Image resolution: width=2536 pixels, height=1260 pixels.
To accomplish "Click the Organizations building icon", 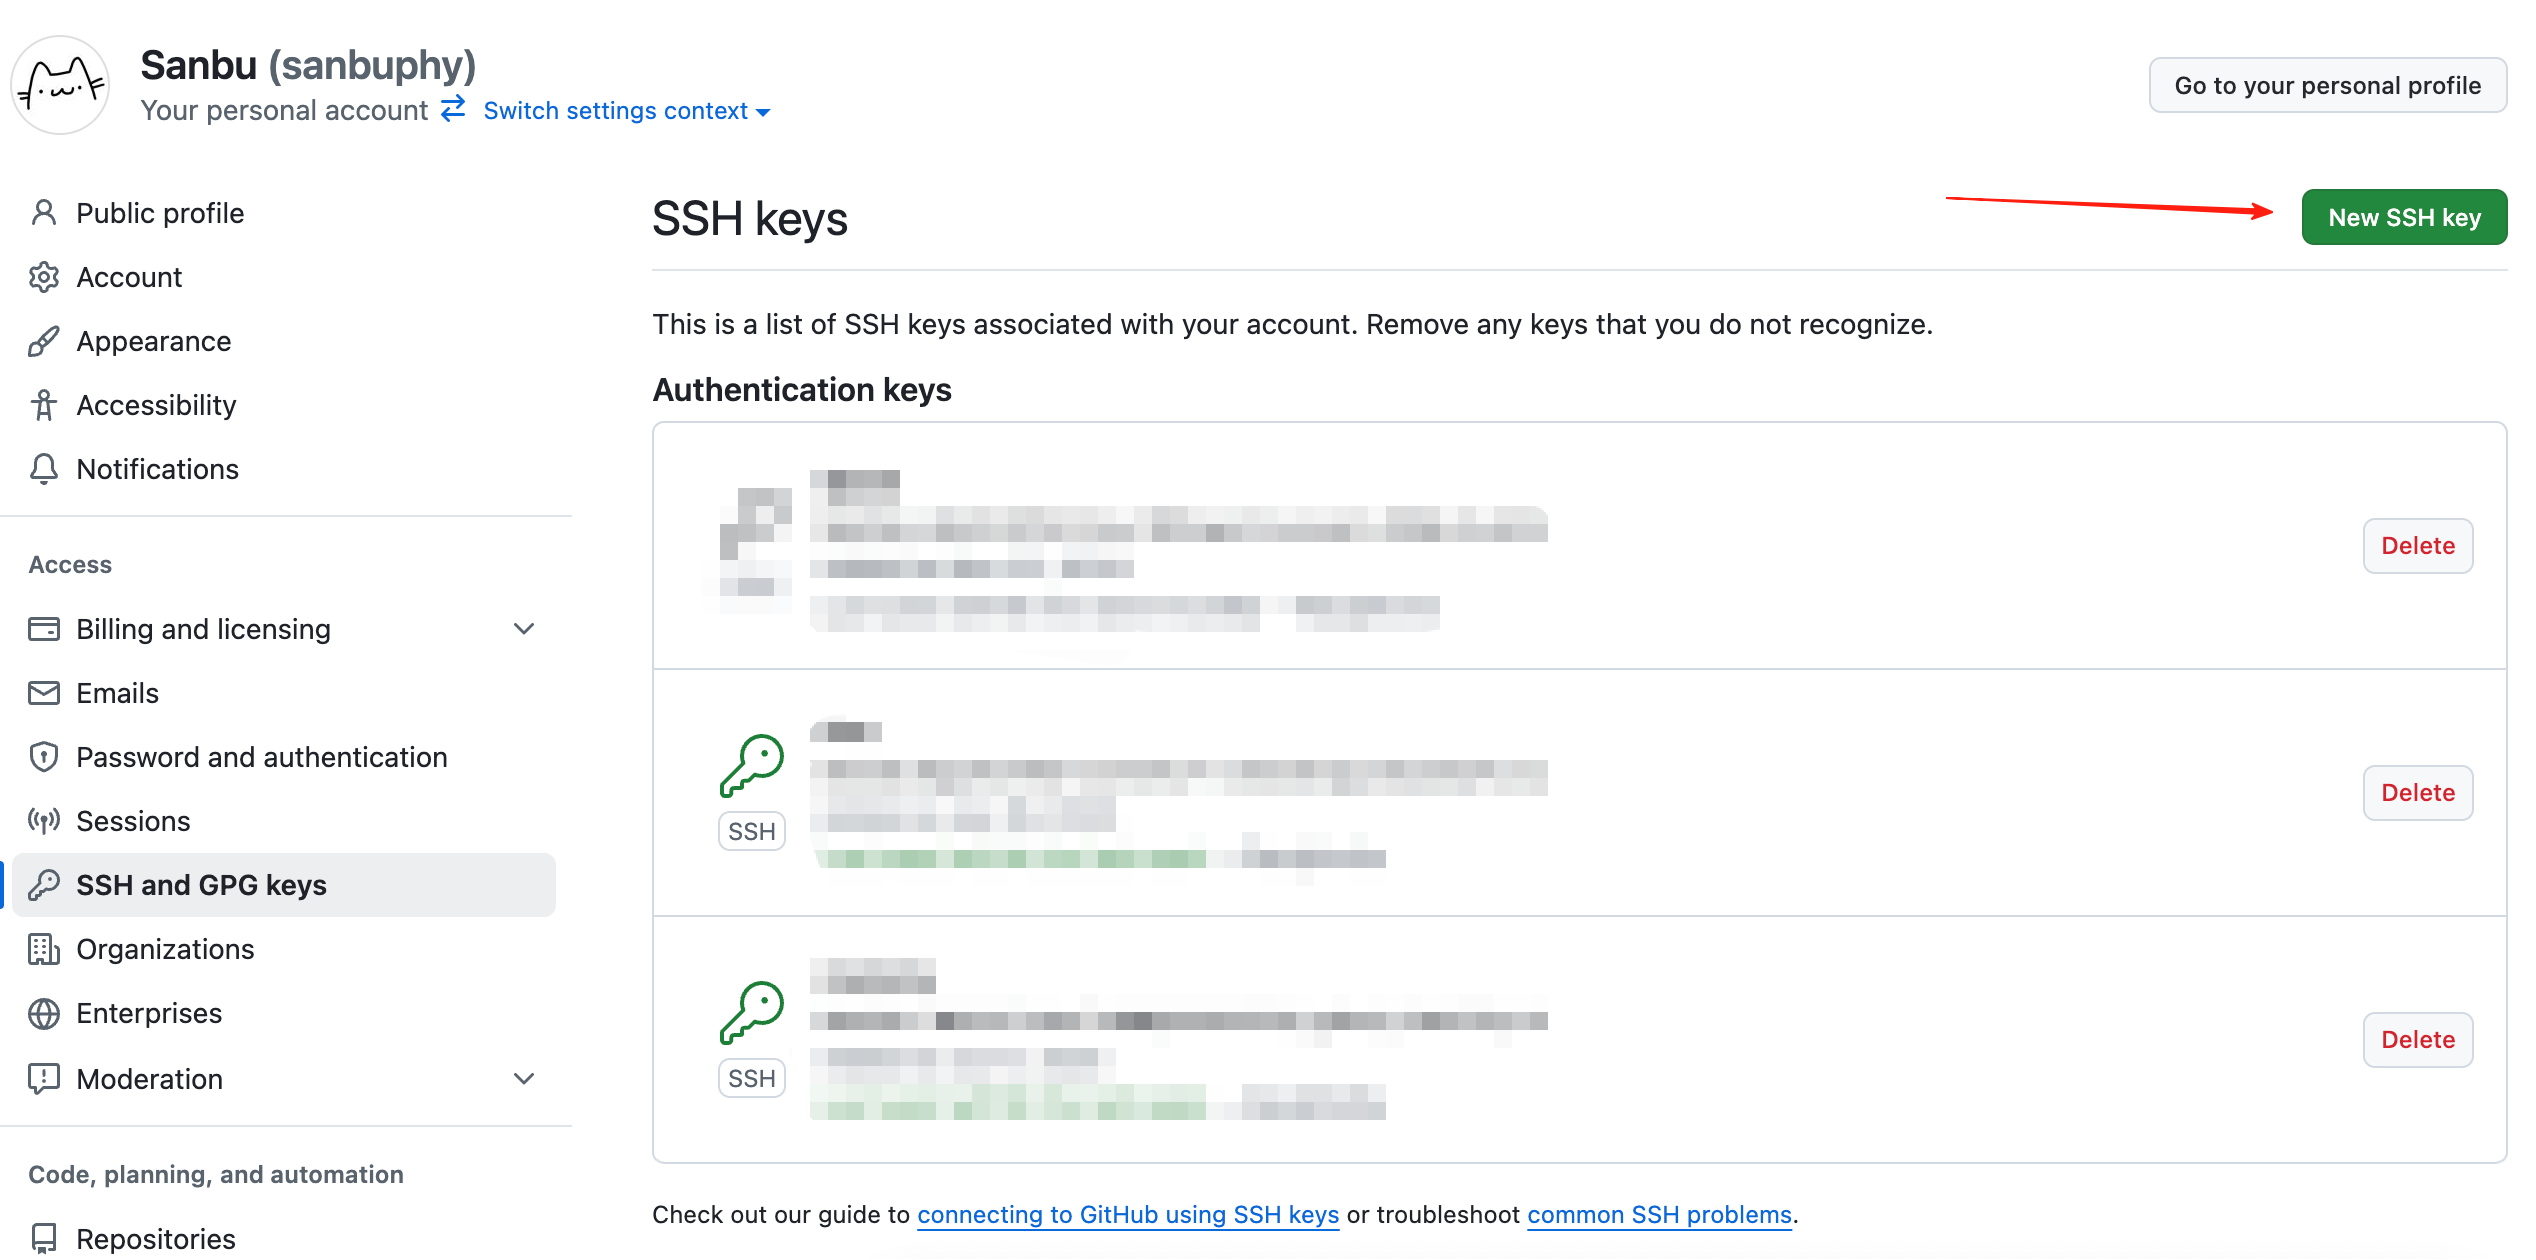I will click(x=43, y=949).
